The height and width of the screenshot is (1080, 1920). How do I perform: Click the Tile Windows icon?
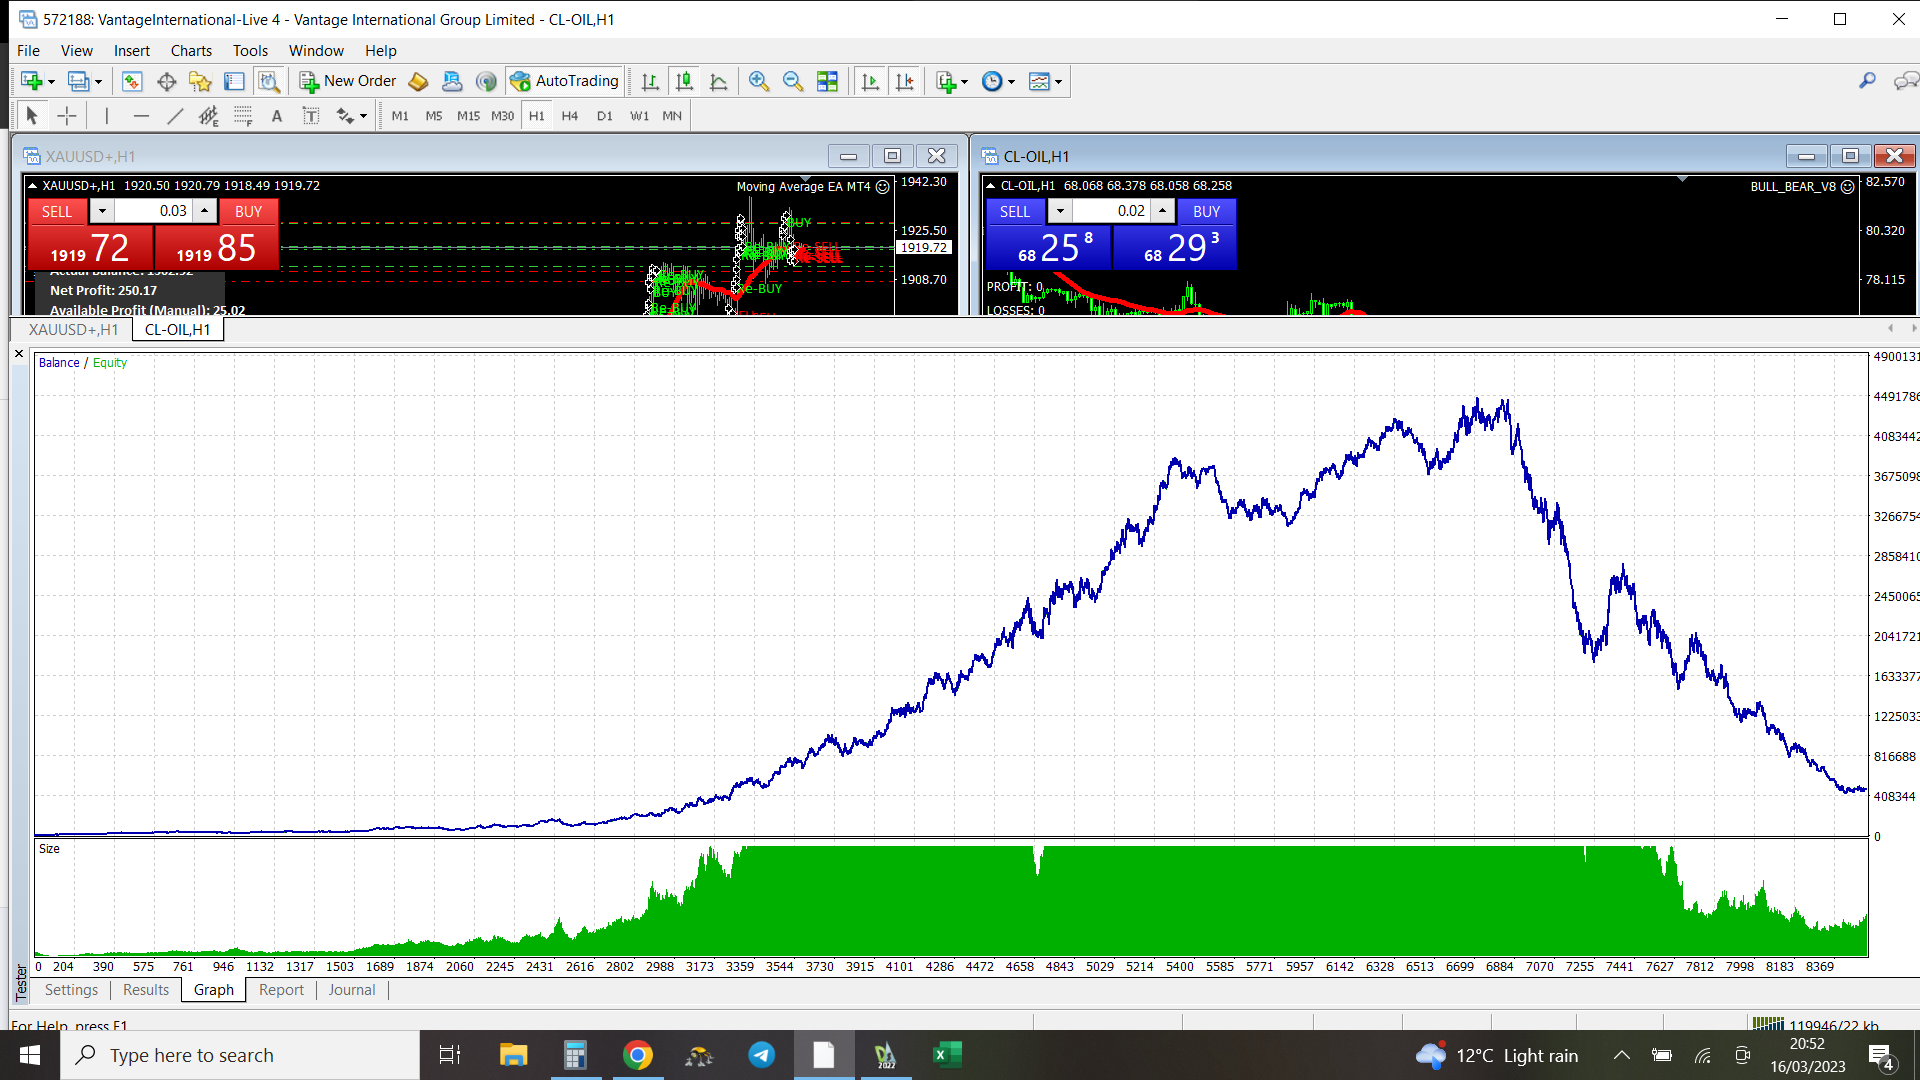click(x=827, y=81)
